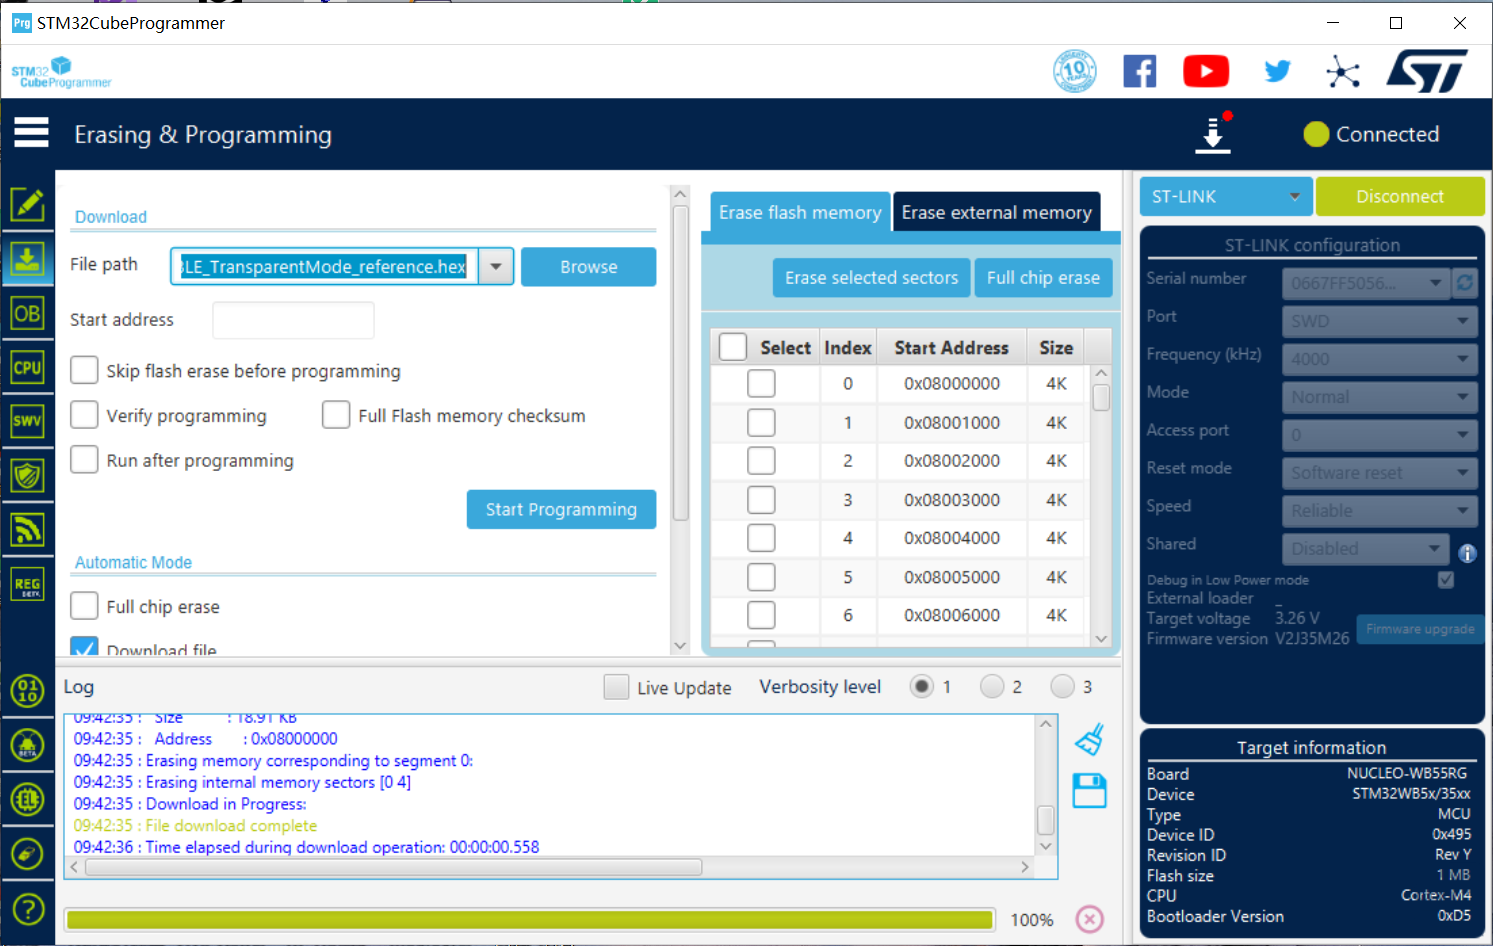This screenshot has width=1493, height=946.
Task: Click the Disconnect button
Action: (x=1399, y=197)
